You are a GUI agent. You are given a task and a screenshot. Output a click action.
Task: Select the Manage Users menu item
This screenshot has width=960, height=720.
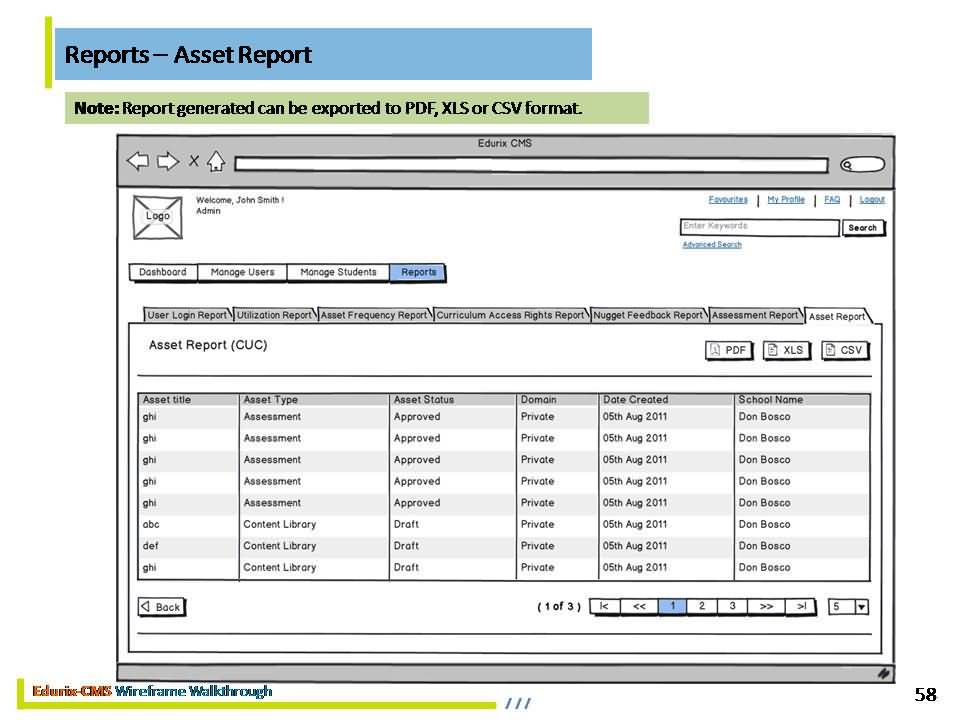click(242, 272)
